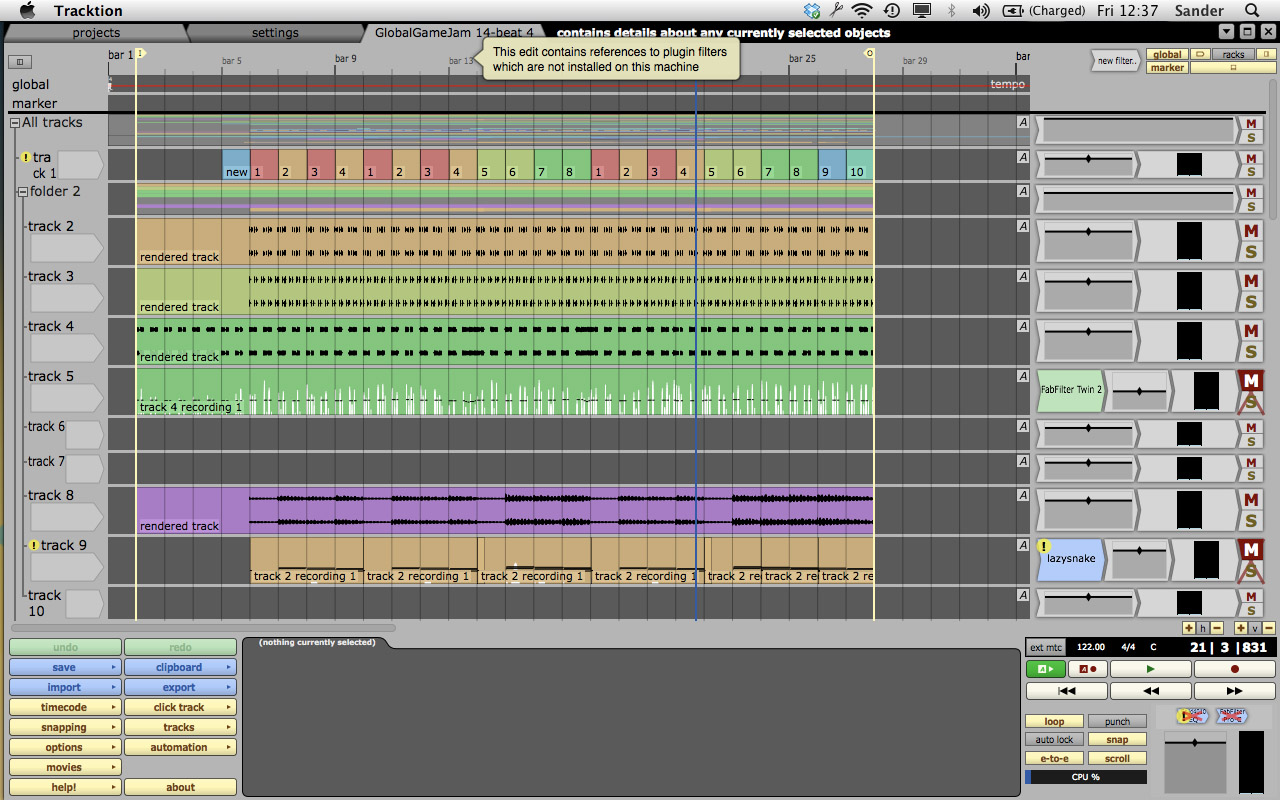Unmute track 5 with its M button

(x=1250, y=381)
